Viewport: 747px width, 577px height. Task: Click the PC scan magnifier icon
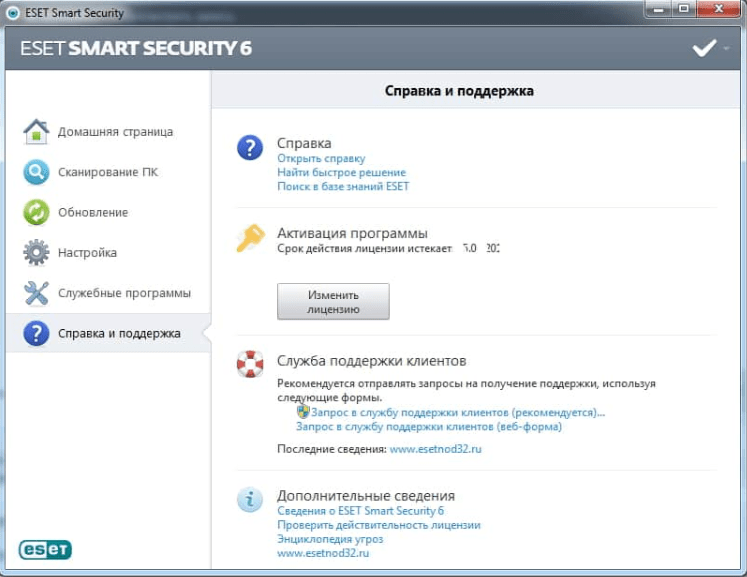tap(36, 172)
